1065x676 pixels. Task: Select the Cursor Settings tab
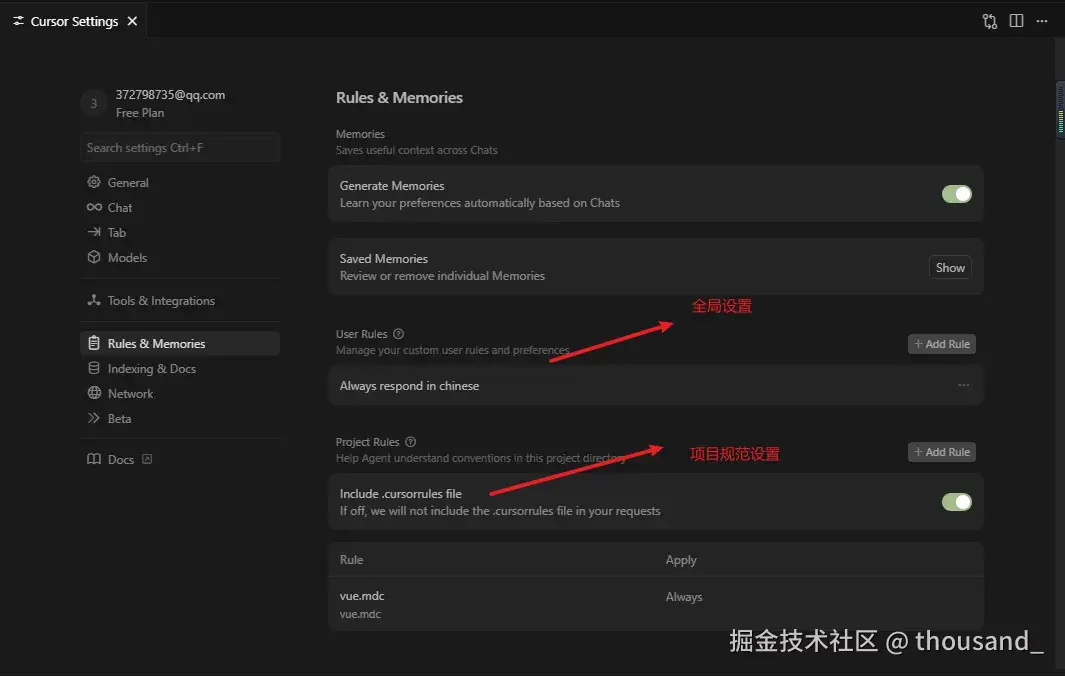pos(74,21)
